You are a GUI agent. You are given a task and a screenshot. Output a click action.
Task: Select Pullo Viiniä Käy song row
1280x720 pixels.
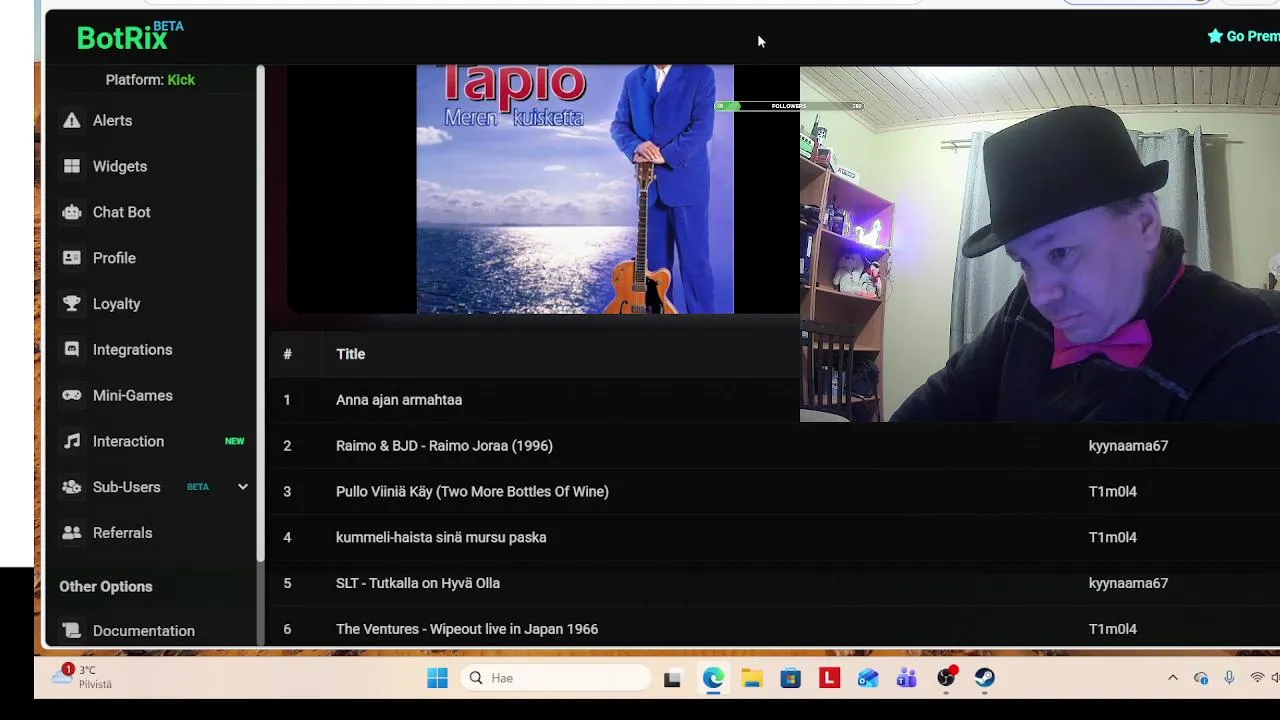coord(774,492)
